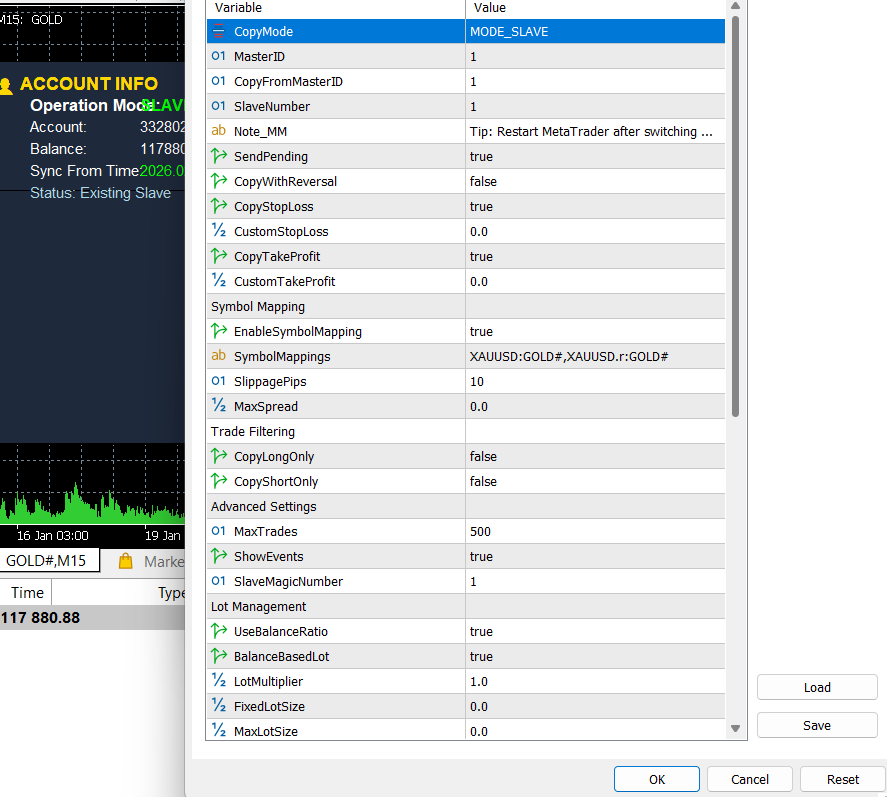Click the integer icon next to MasterID

pyautogui.click(x=218, y=56)
